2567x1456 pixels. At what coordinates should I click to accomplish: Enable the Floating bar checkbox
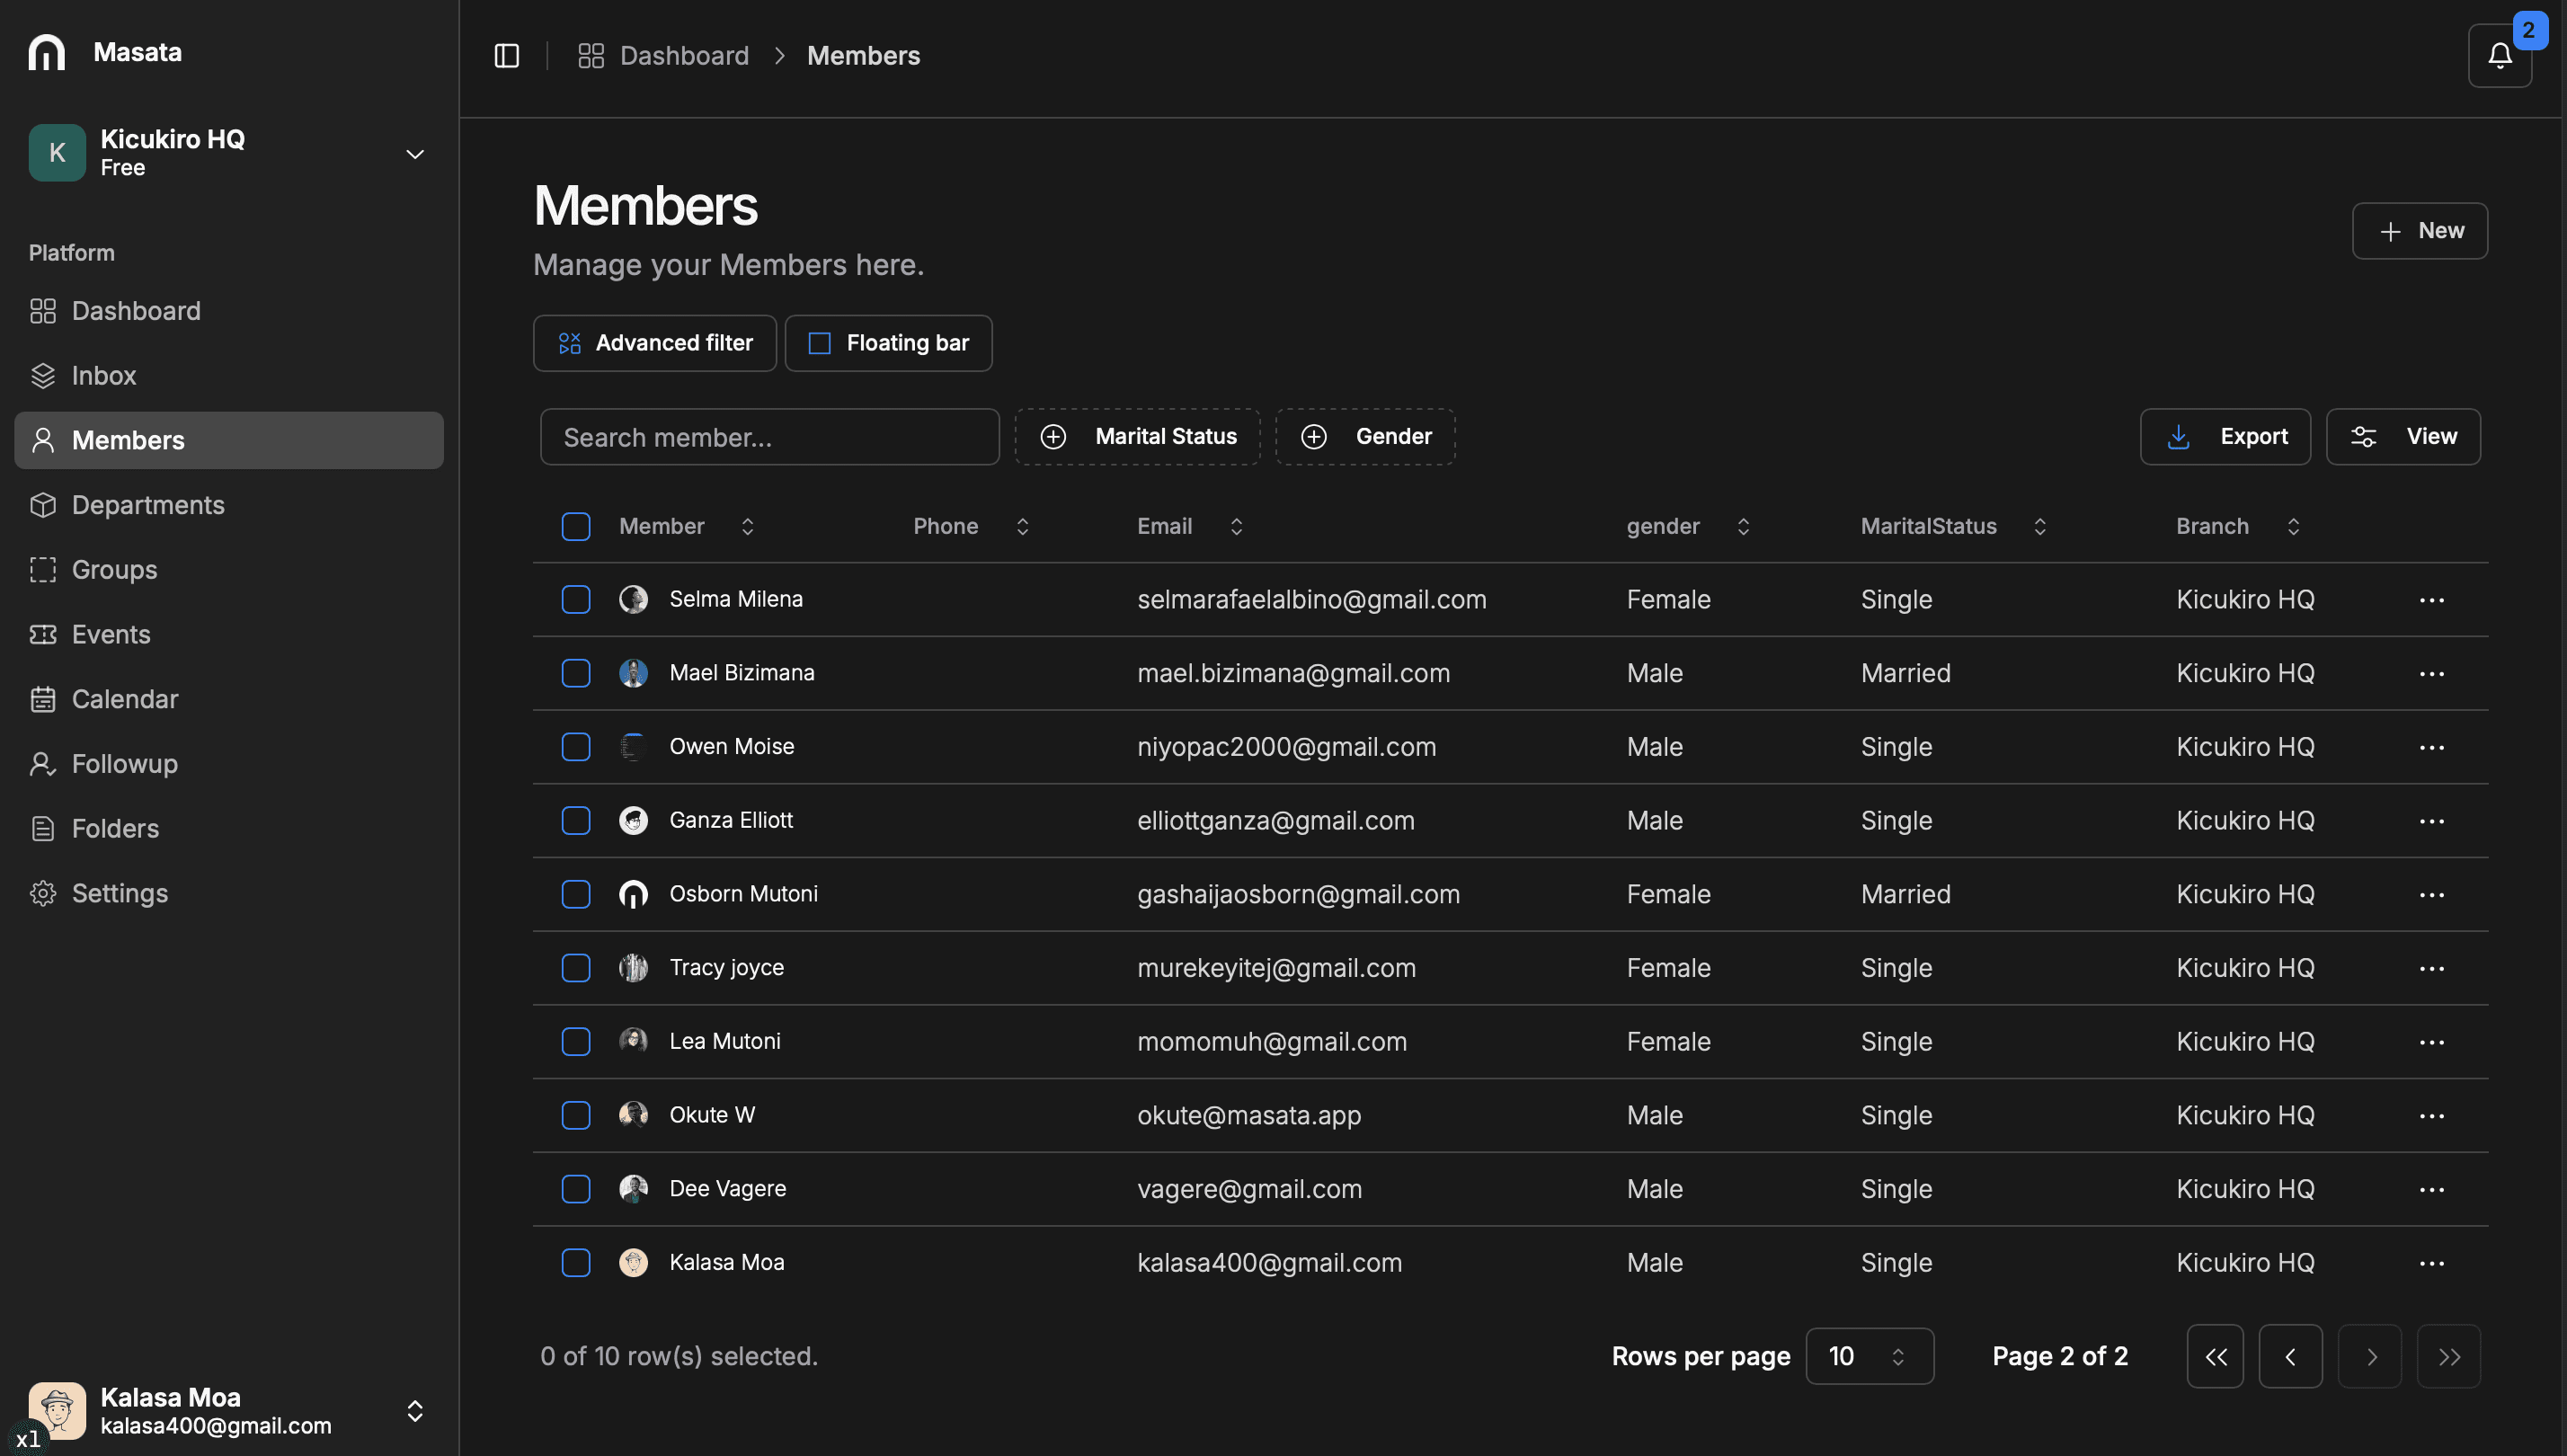[x=820, y=343]
